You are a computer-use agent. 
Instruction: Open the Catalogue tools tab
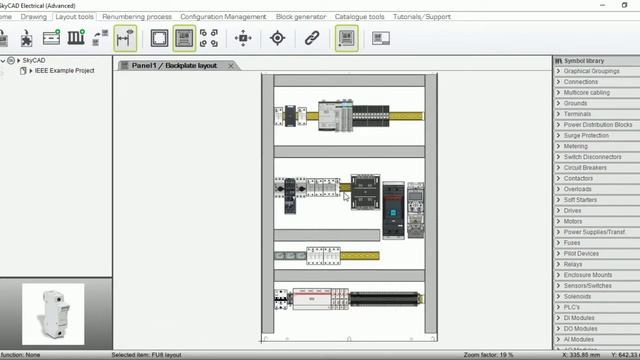click(359, 17)
